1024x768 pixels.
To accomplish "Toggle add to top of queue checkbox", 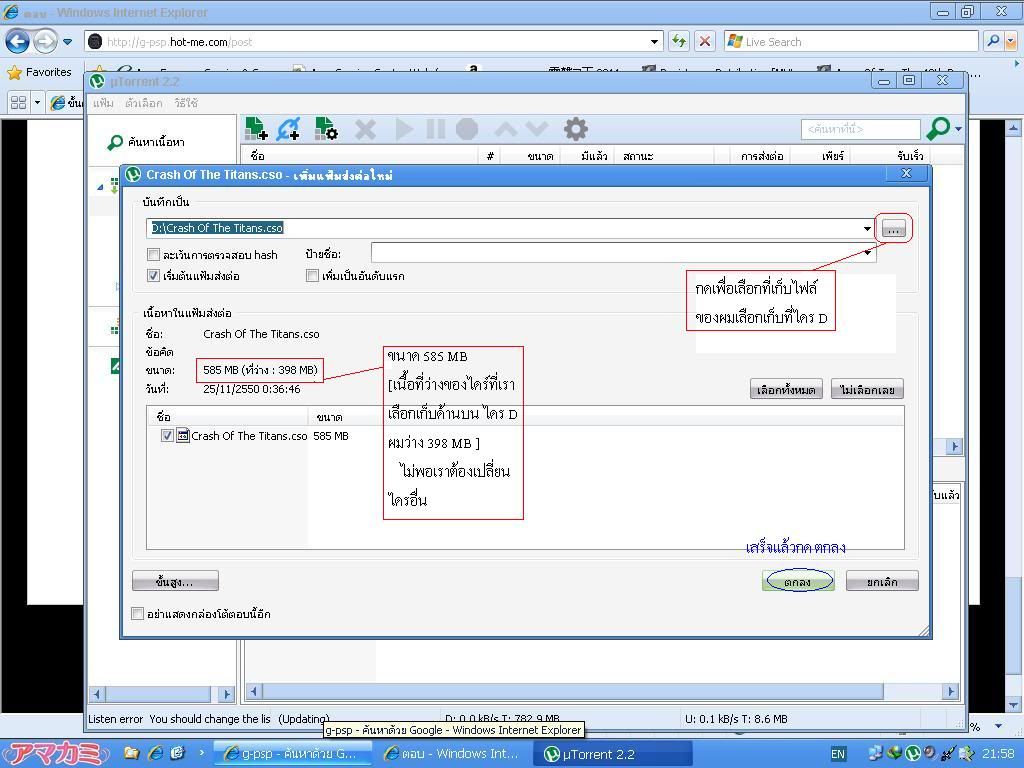I will click(312, 276).
